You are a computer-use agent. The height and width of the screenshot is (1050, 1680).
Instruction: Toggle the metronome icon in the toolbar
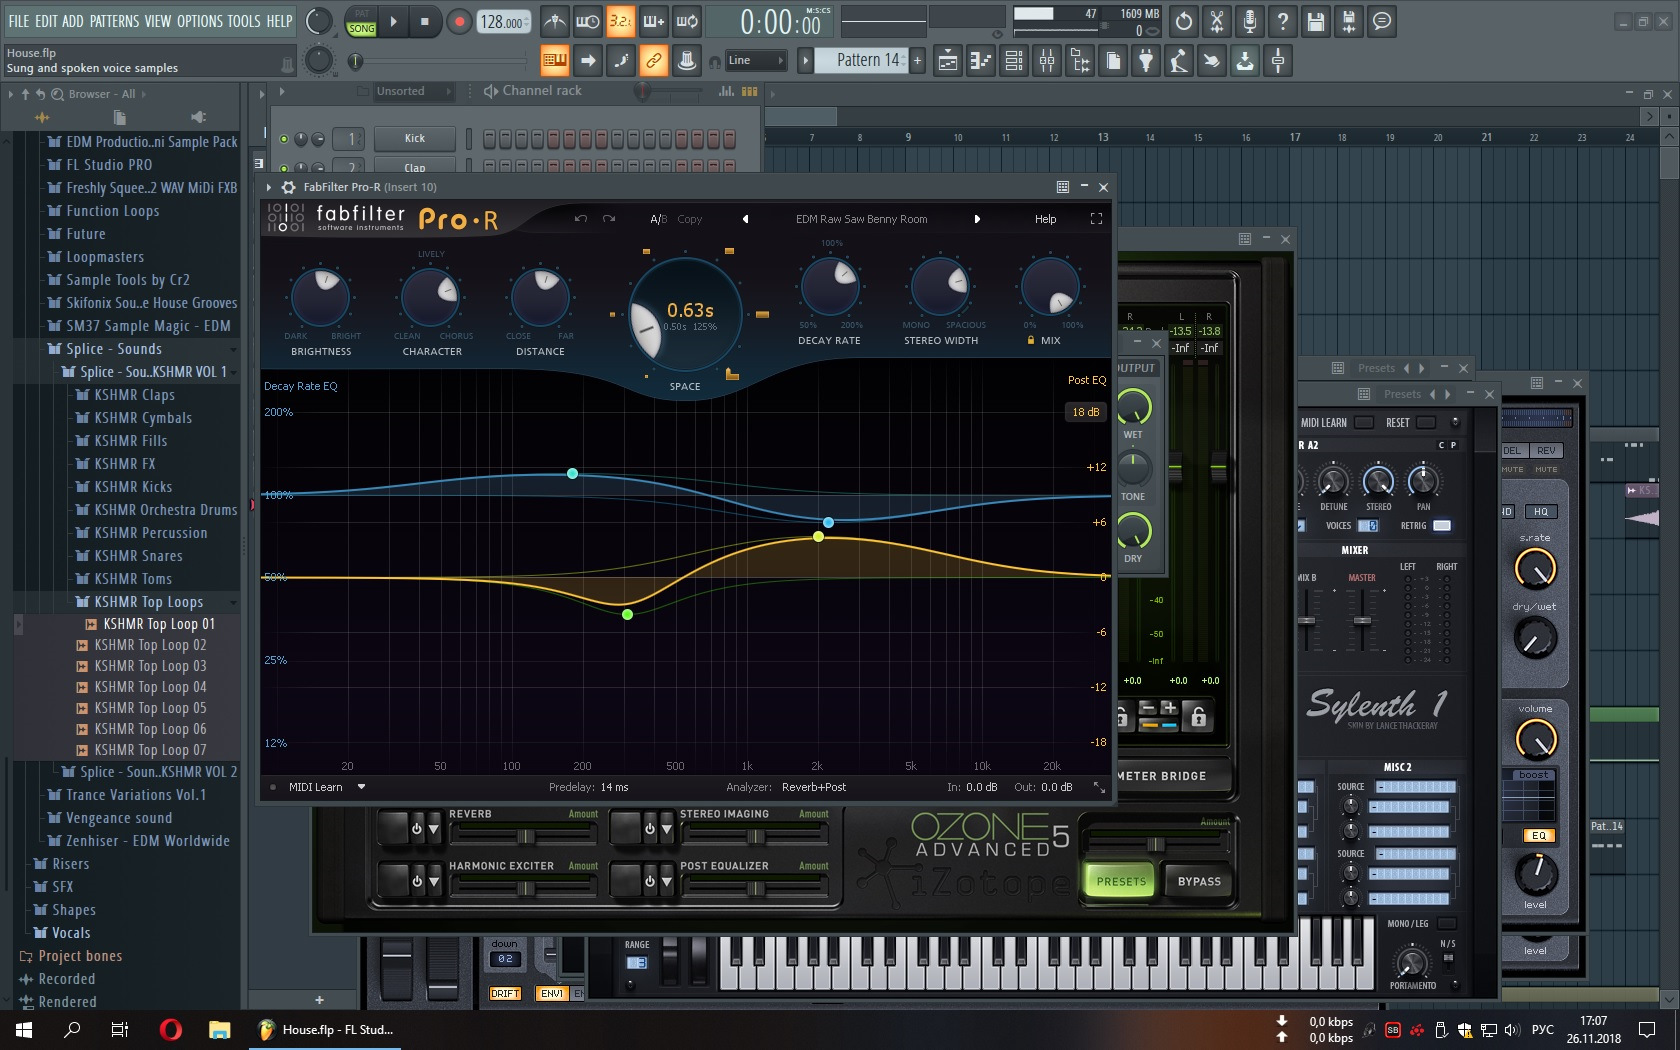554,21
